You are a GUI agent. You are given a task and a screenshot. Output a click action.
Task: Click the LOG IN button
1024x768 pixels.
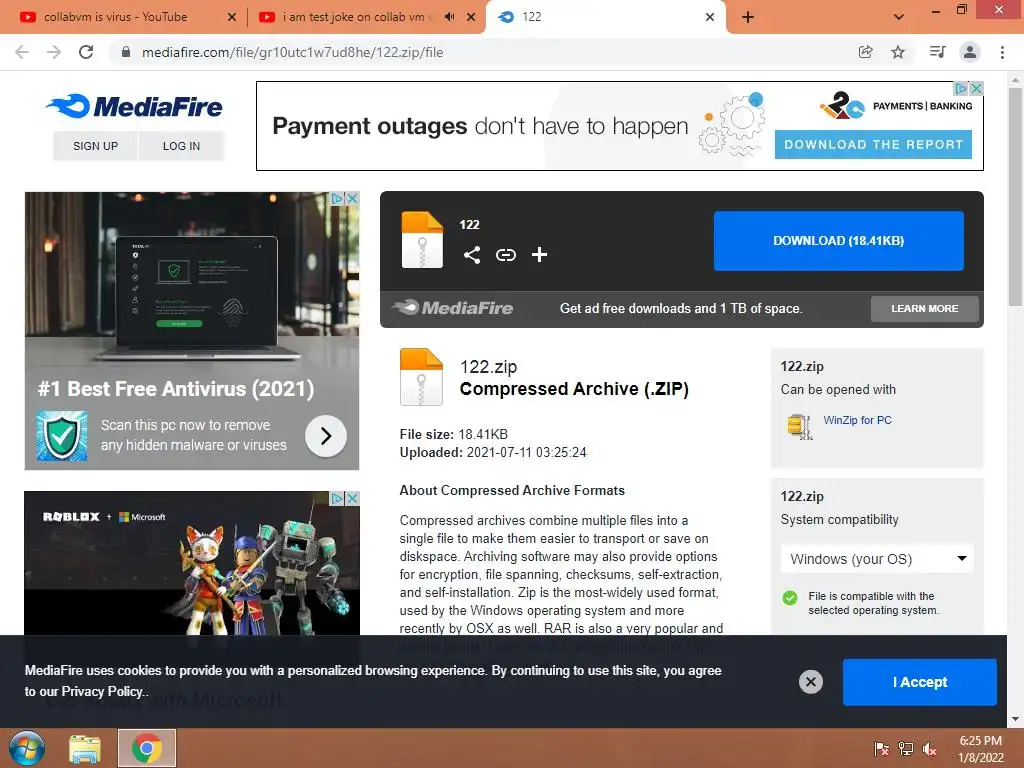click(x=181, y=146)
